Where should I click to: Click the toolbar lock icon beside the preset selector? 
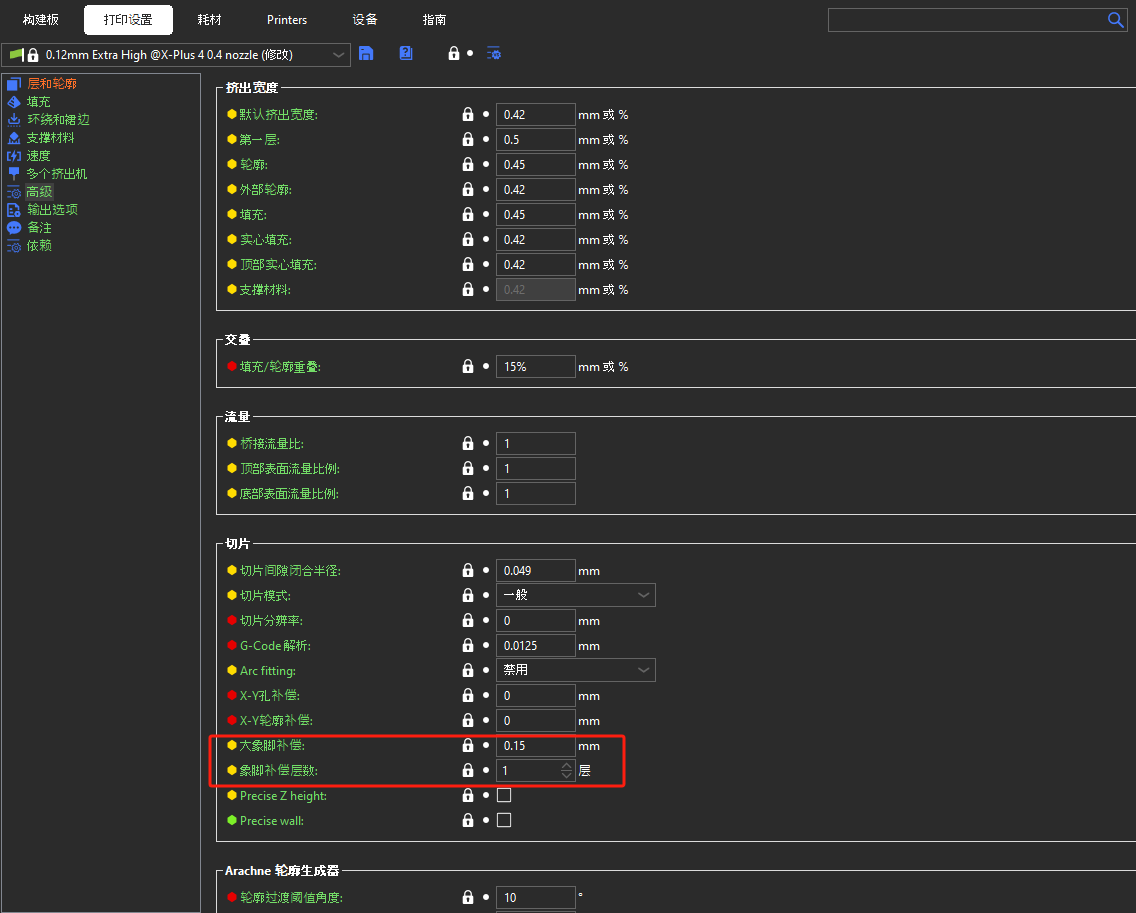[x=454, y=54]
